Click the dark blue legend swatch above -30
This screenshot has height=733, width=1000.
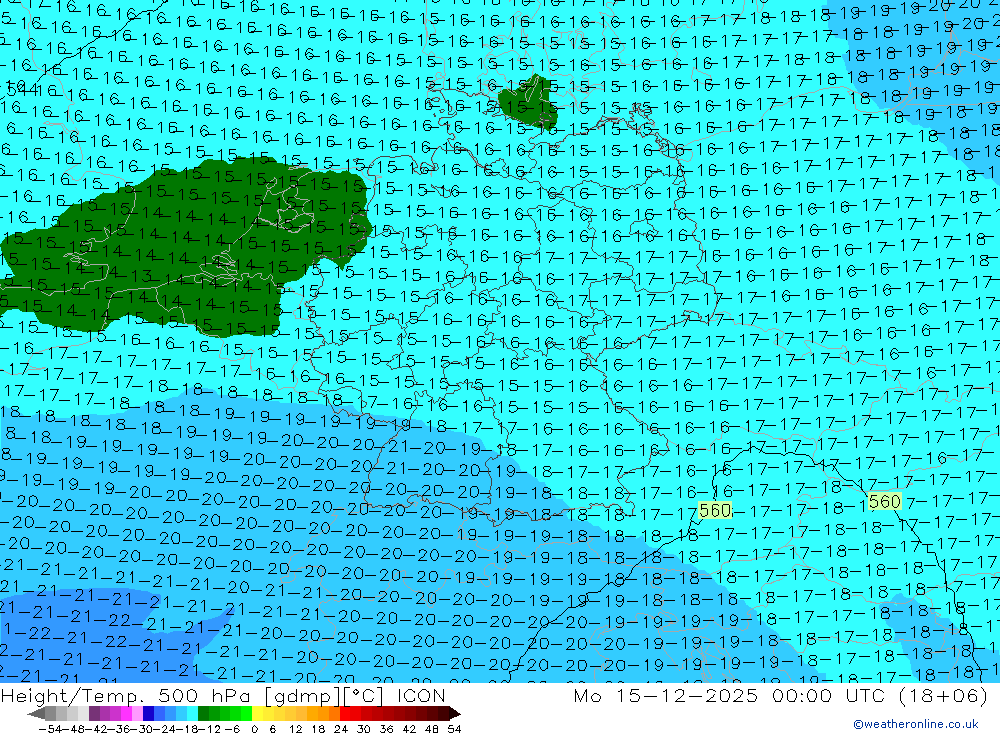pyautogui.click(x=149, y=714)
